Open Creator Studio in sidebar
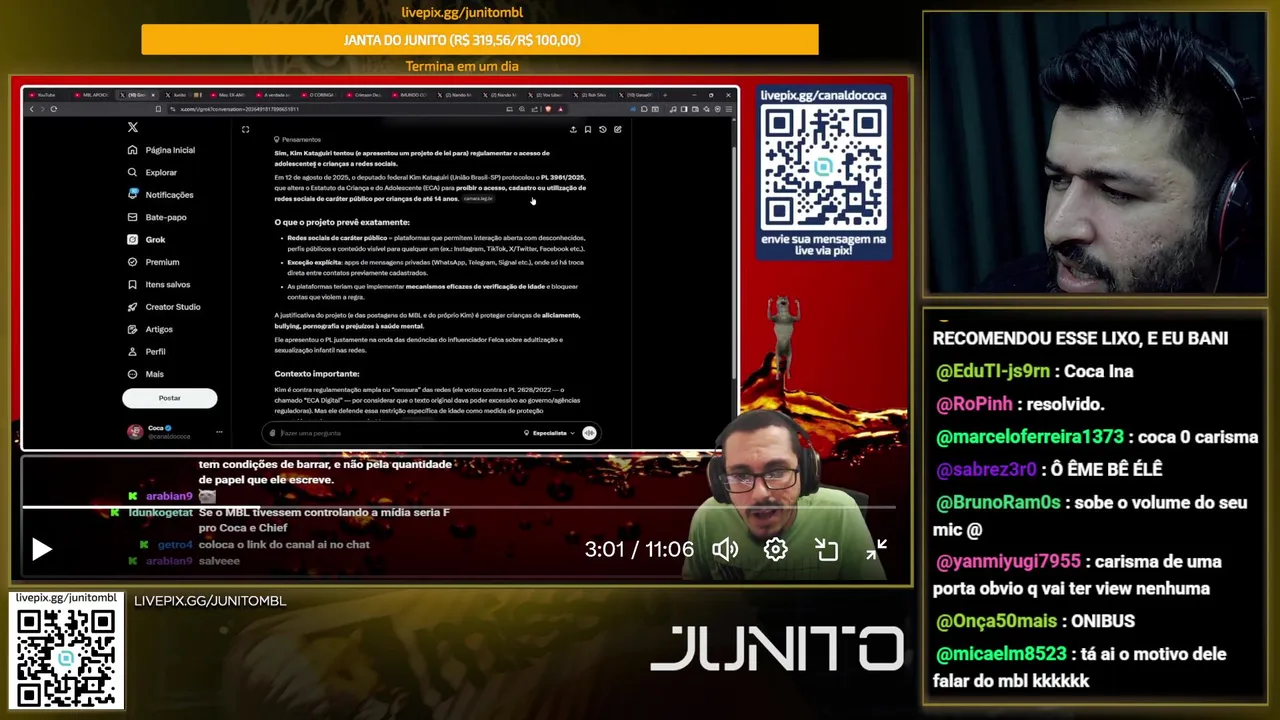The width and height of the screenshot is (1280, 720). click(164, 307)
